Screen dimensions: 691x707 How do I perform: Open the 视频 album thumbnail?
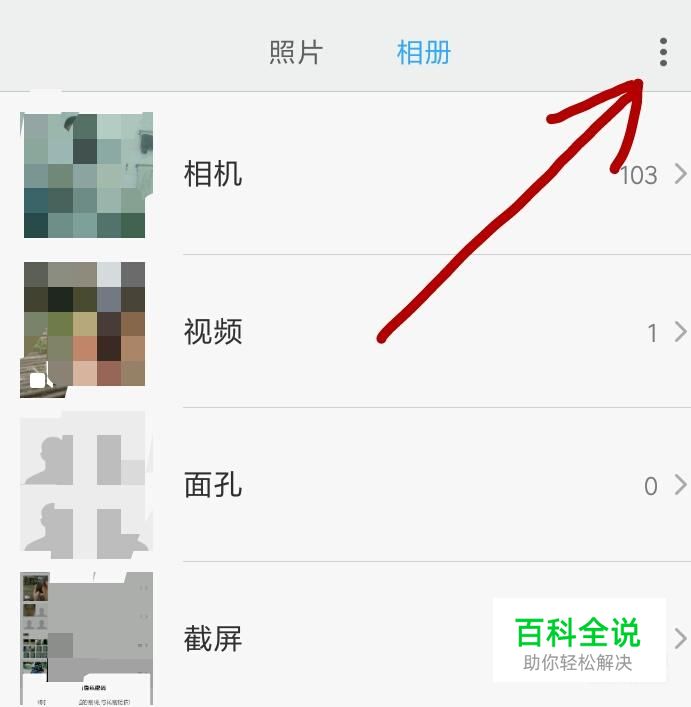point(84,329)
